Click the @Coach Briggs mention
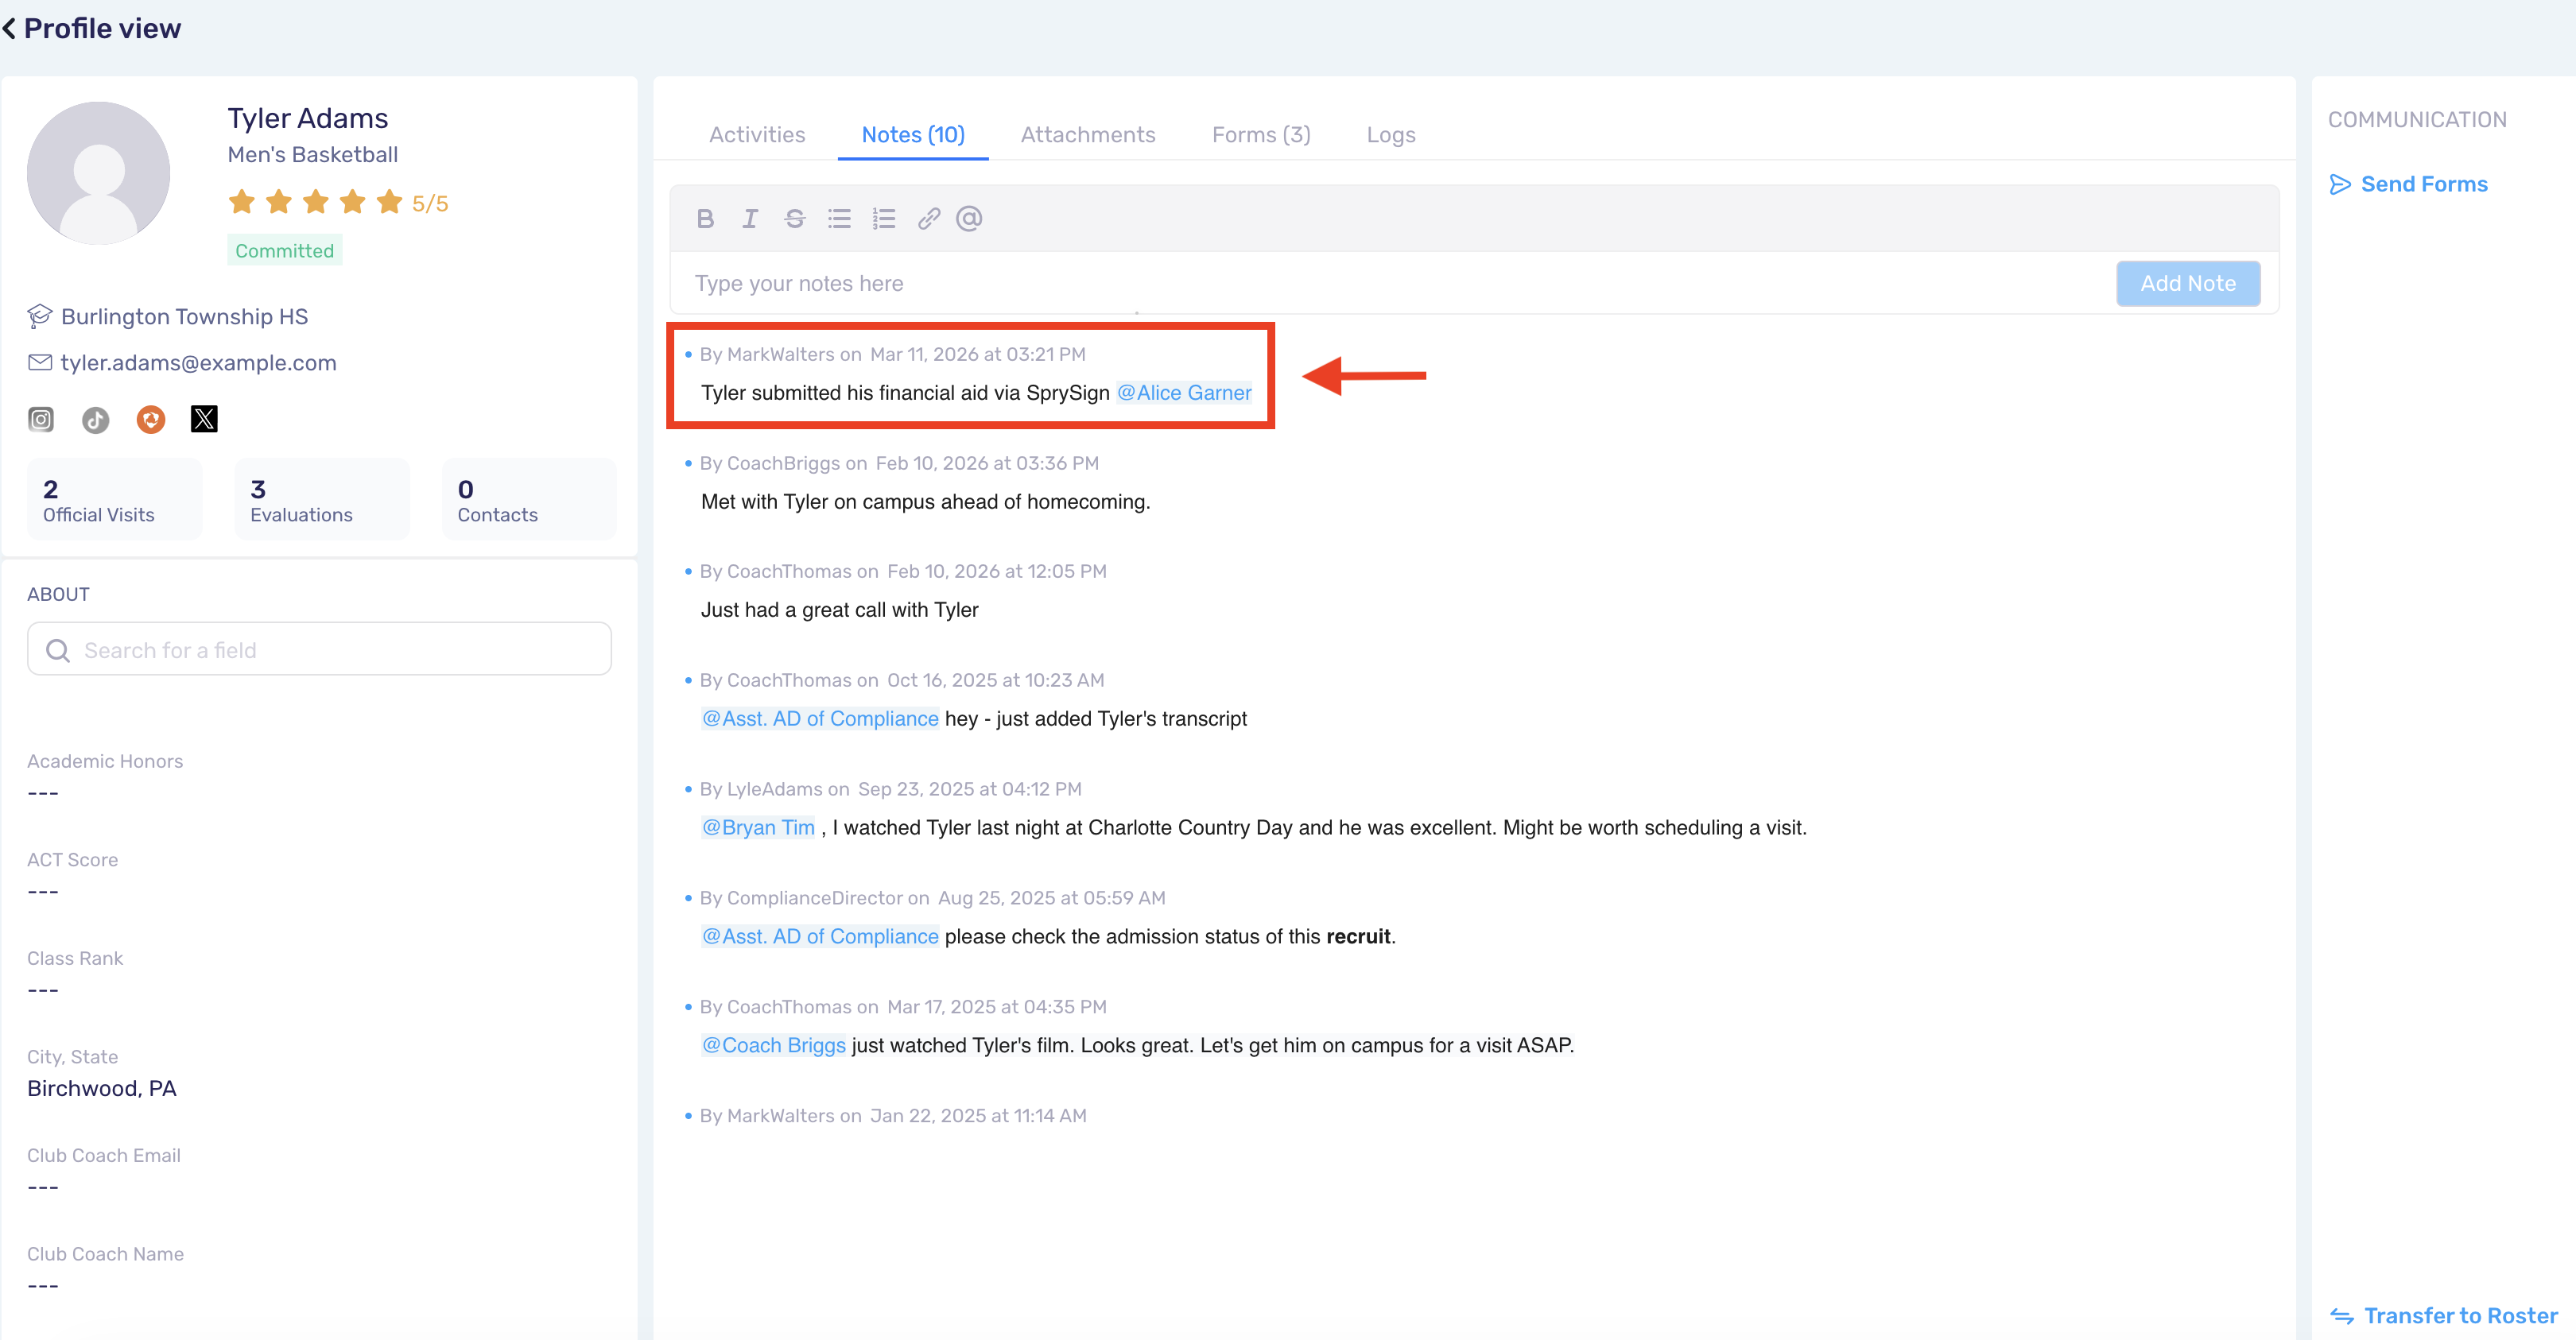Image resolution: width=2576 pixels, height=1340 pixels. 774,1045
